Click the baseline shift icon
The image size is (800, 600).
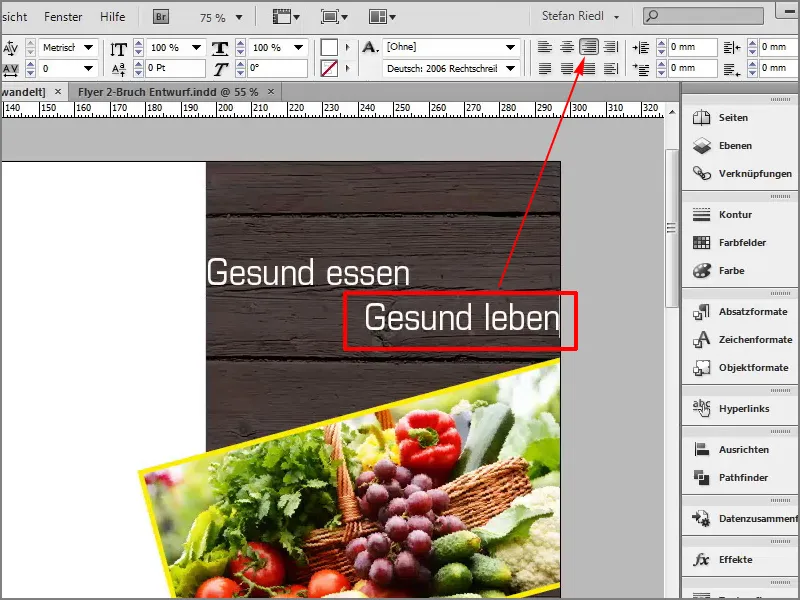118,69
